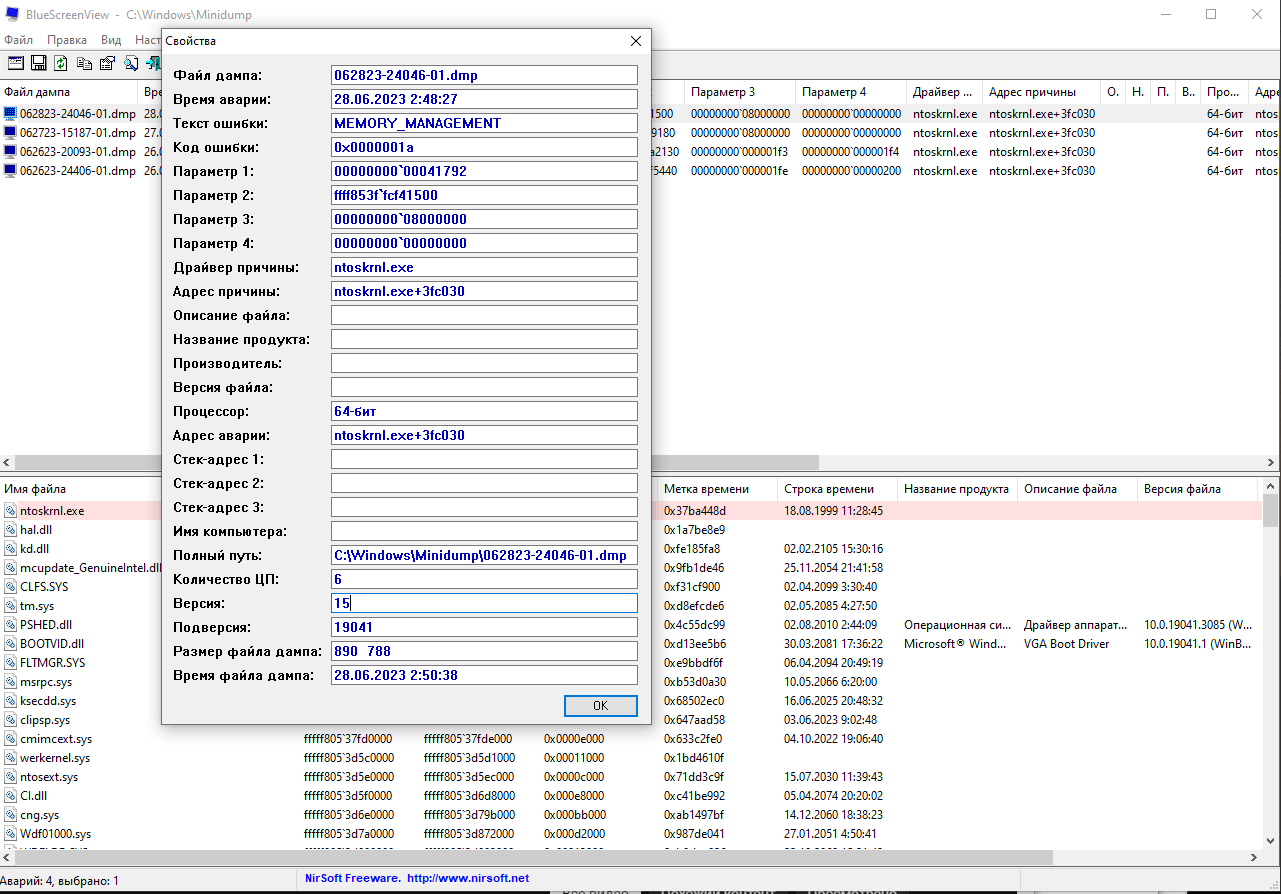Open the Правка menu
Screen dimensions: 1281x894
coord(67,40)
